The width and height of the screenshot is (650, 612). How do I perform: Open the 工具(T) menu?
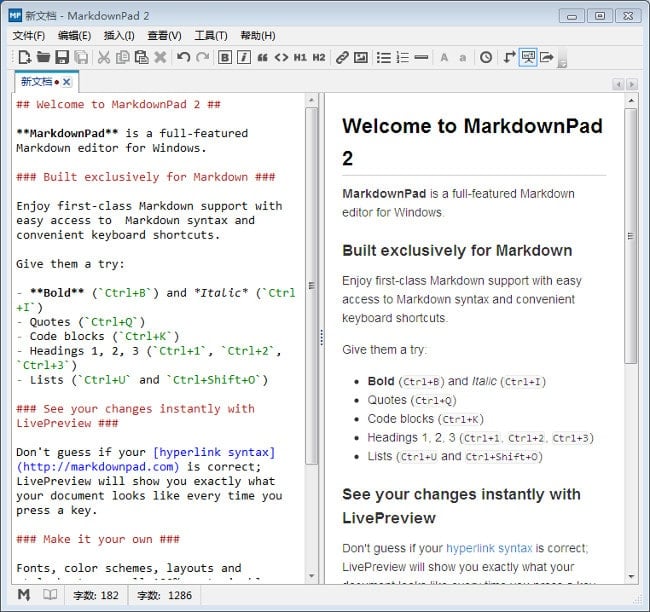211,36
